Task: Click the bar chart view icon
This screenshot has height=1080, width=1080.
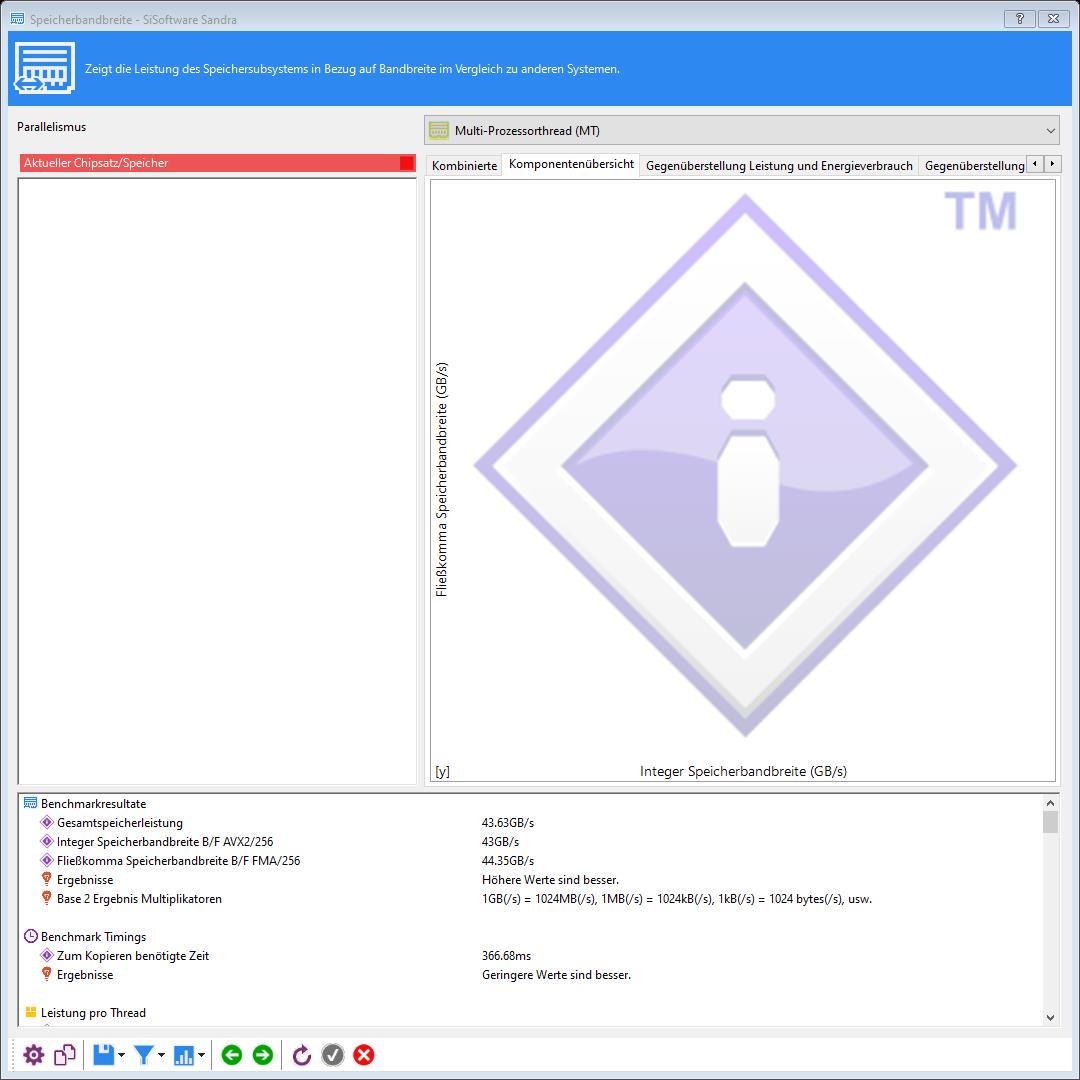Action: coord(183,1055)
